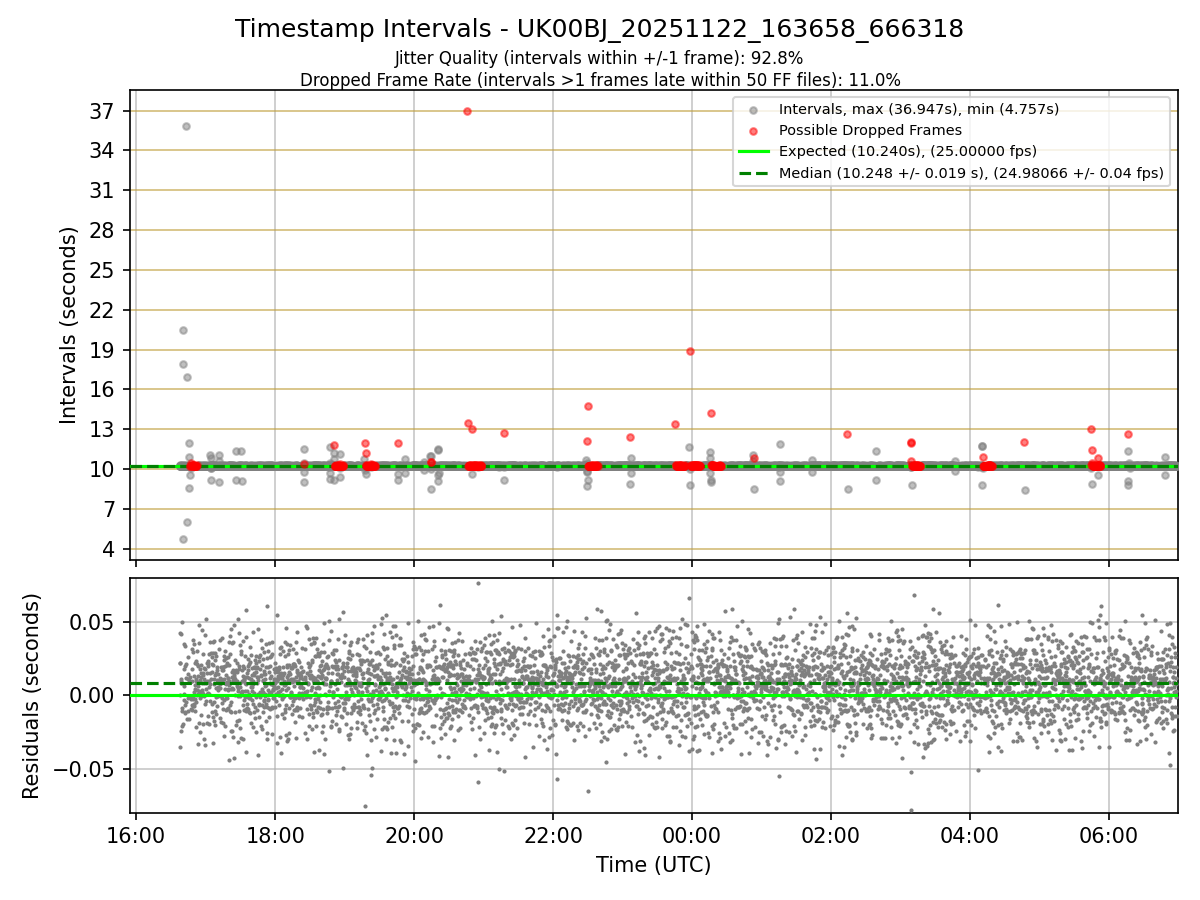Screen dimensions: 1200x900
Task: Click the '04:00' x-axis tick label
Action: tap(970, 836)
